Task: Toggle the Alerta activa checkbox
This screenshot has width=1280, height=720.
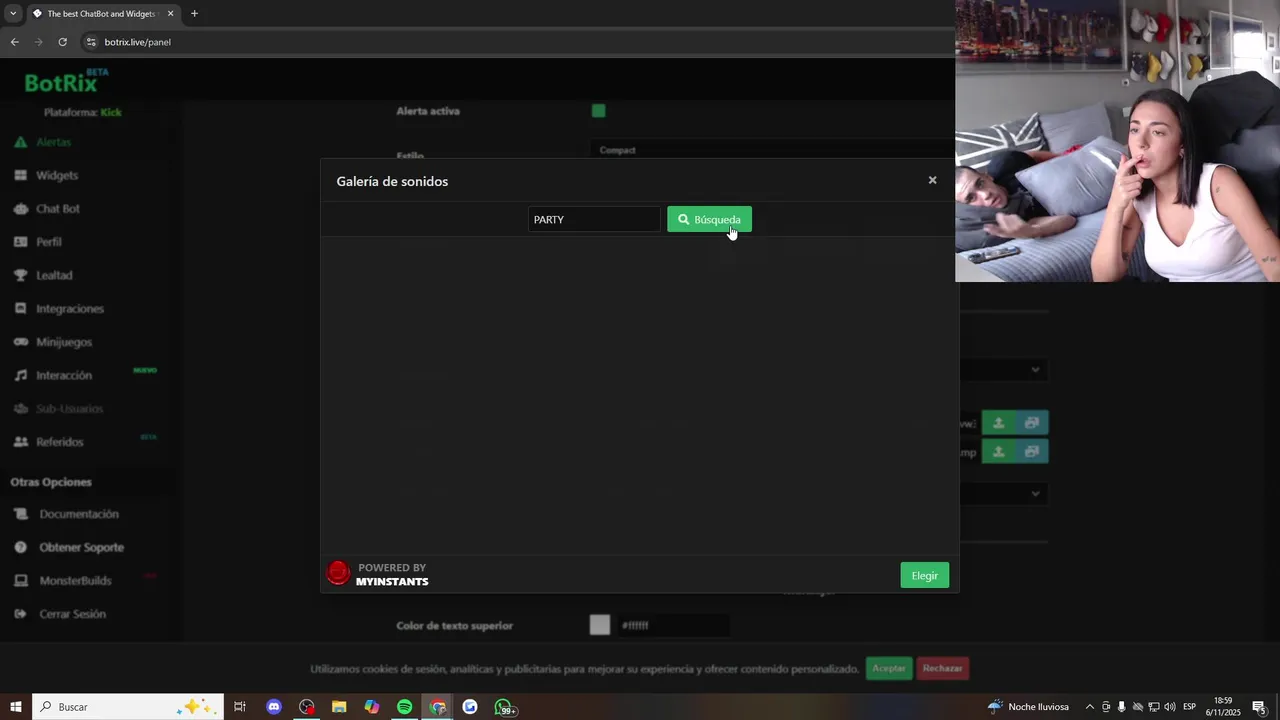Action: click(598, 111)
